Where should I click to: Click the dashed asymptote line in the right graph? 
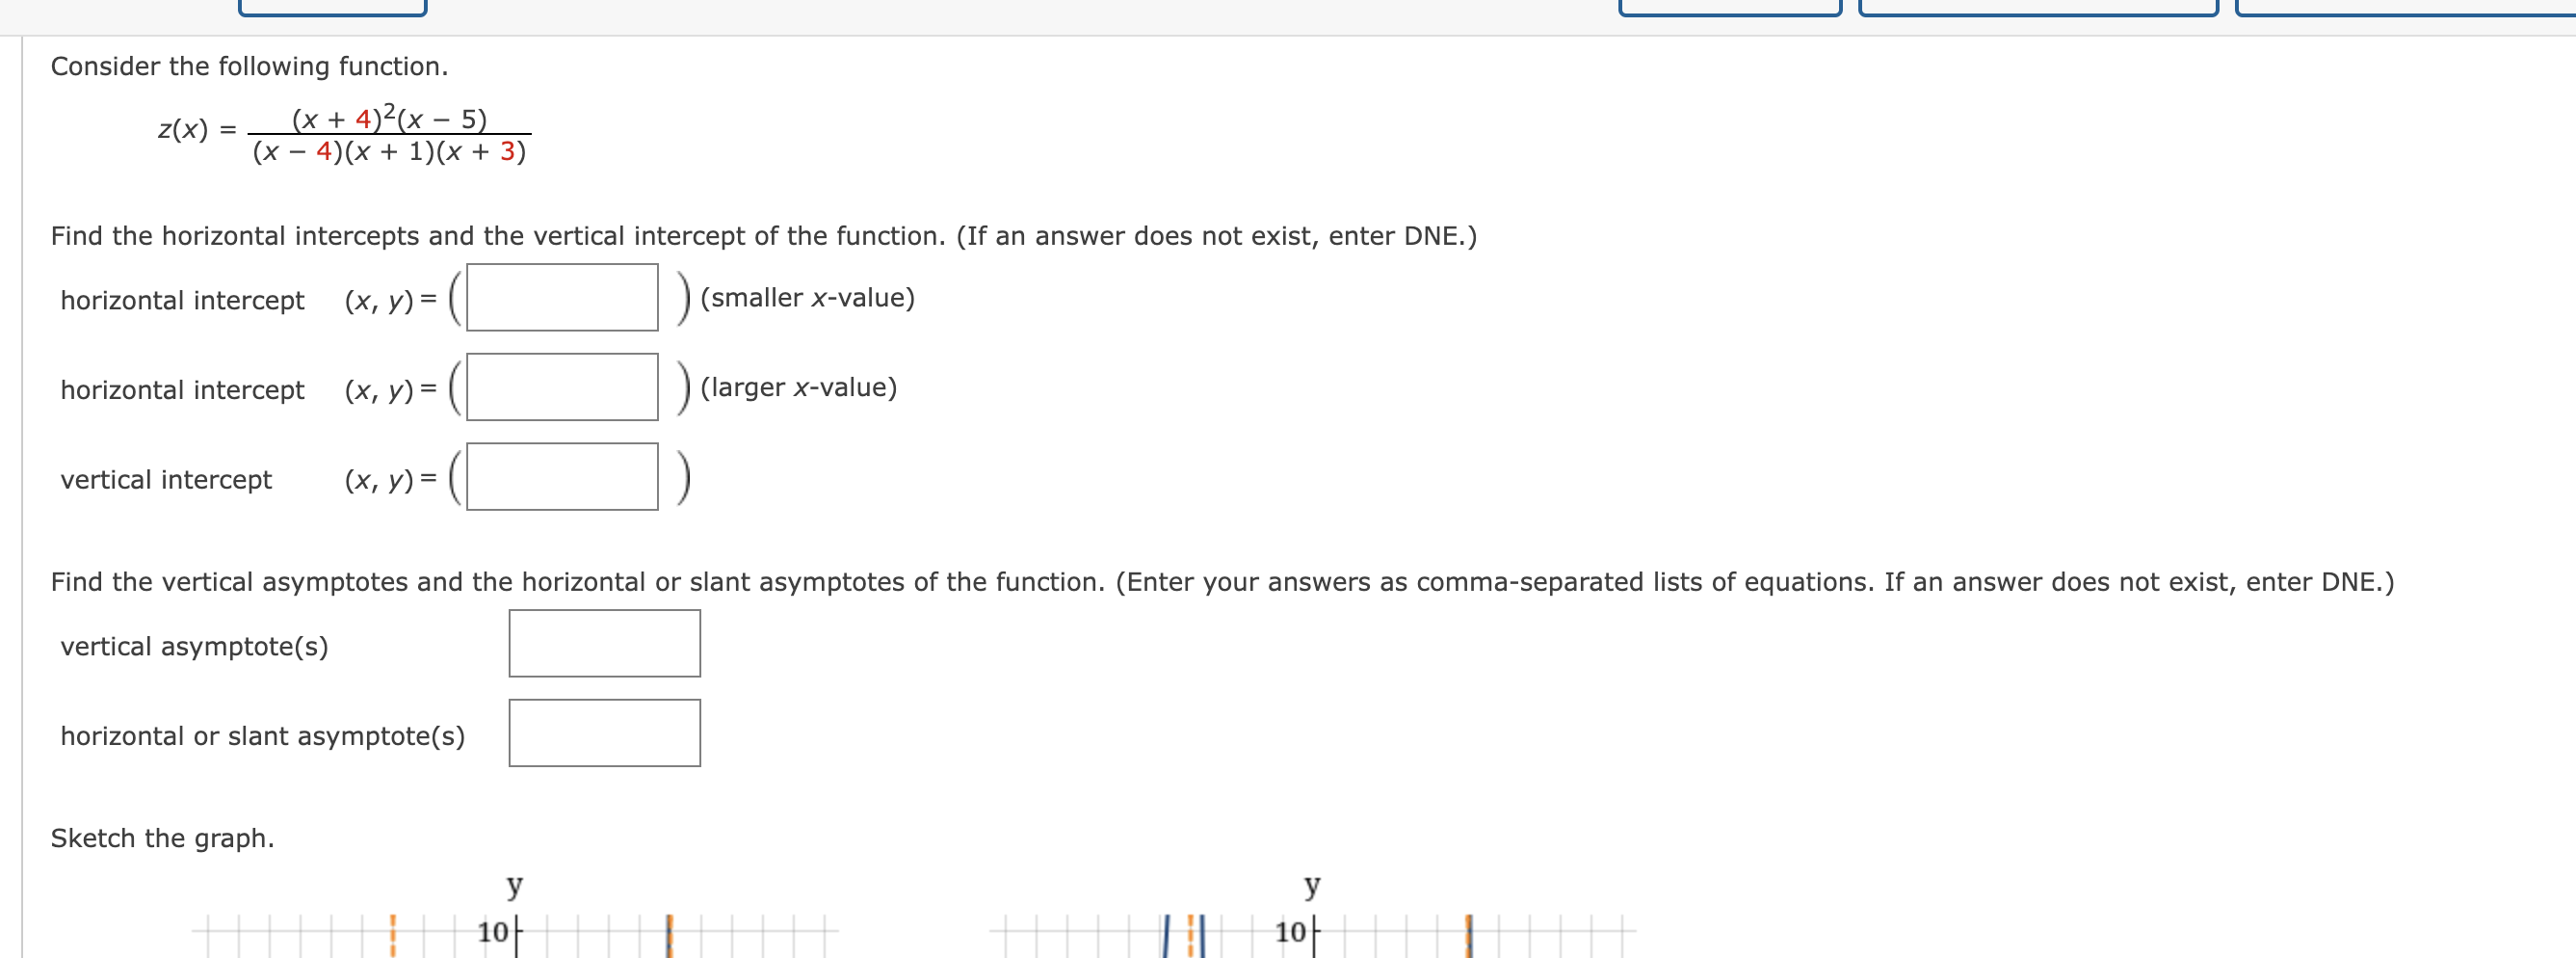tap(1190, 935)
